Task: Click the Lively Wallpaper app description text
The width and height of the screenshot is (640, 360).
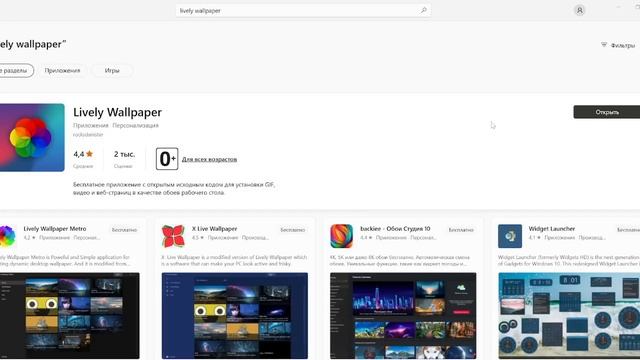Action: 174,189
